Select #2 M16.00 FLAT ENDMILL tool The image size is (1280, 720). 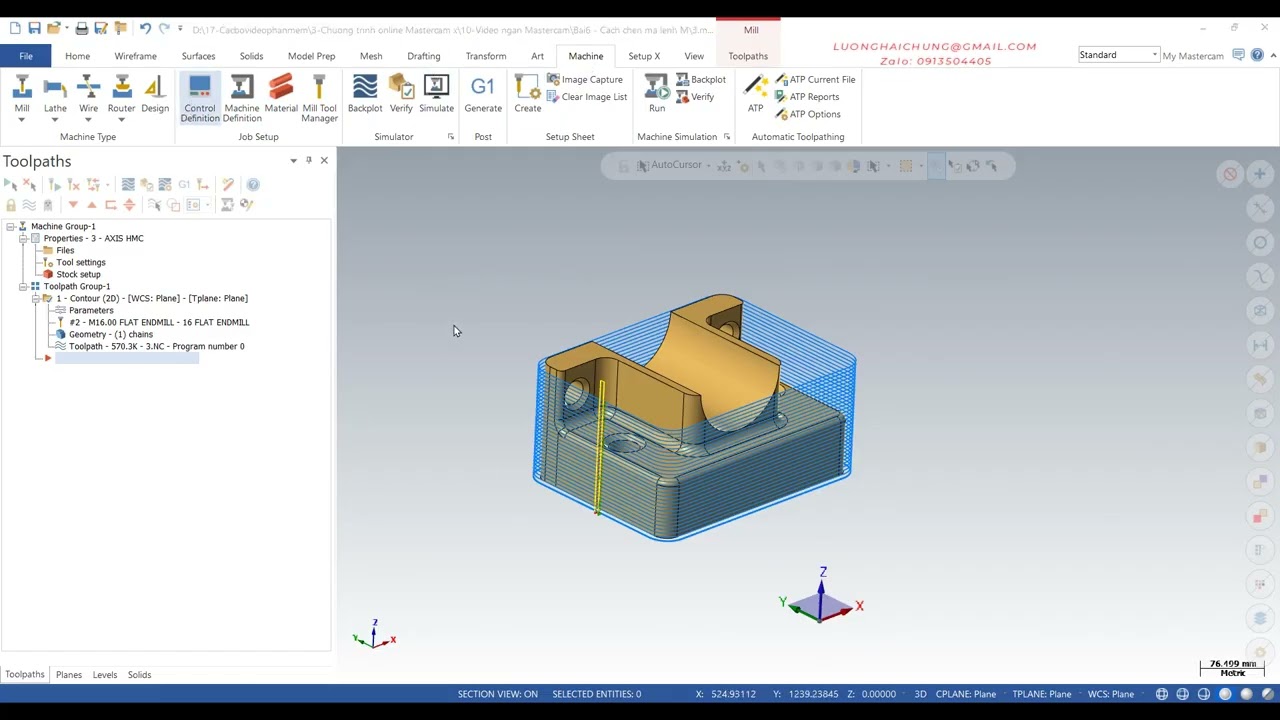pyautogui.click(x=159, y=323)
